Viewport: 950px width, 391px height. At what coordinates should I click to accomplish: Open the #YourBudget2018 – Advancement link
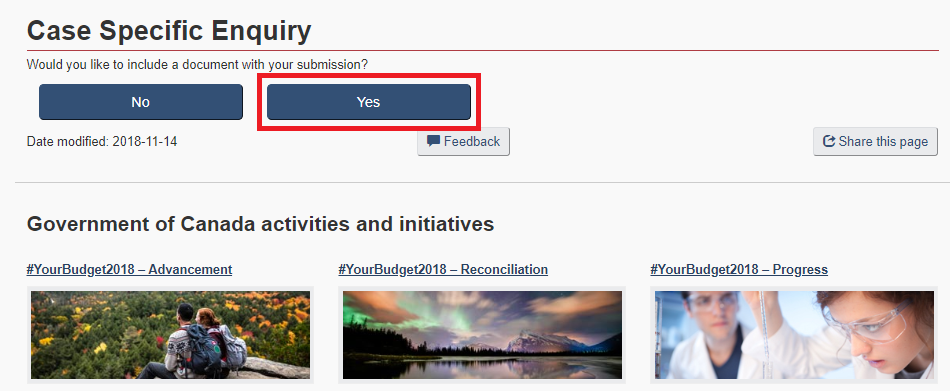click(129, 269)
